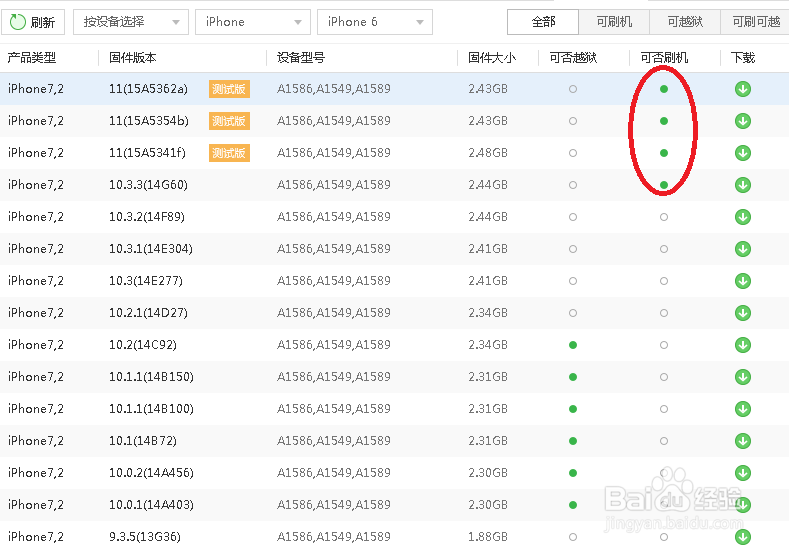The width and height of the screenshot is (789, 551).
Task: Click flash indicator for 11(15A5362a)
Action: coord(664,89)
